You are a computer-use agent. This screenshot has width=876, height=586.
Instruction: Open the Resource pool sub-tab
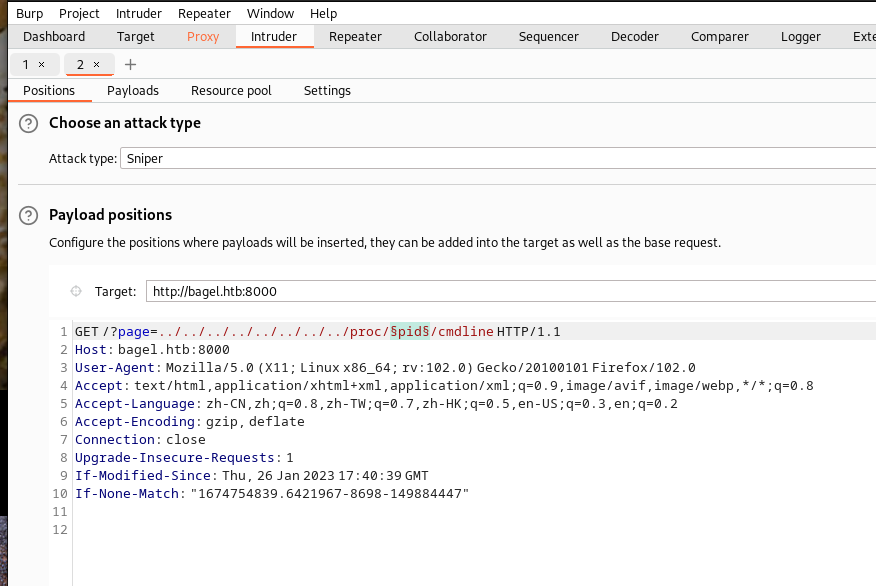[231, 90]
